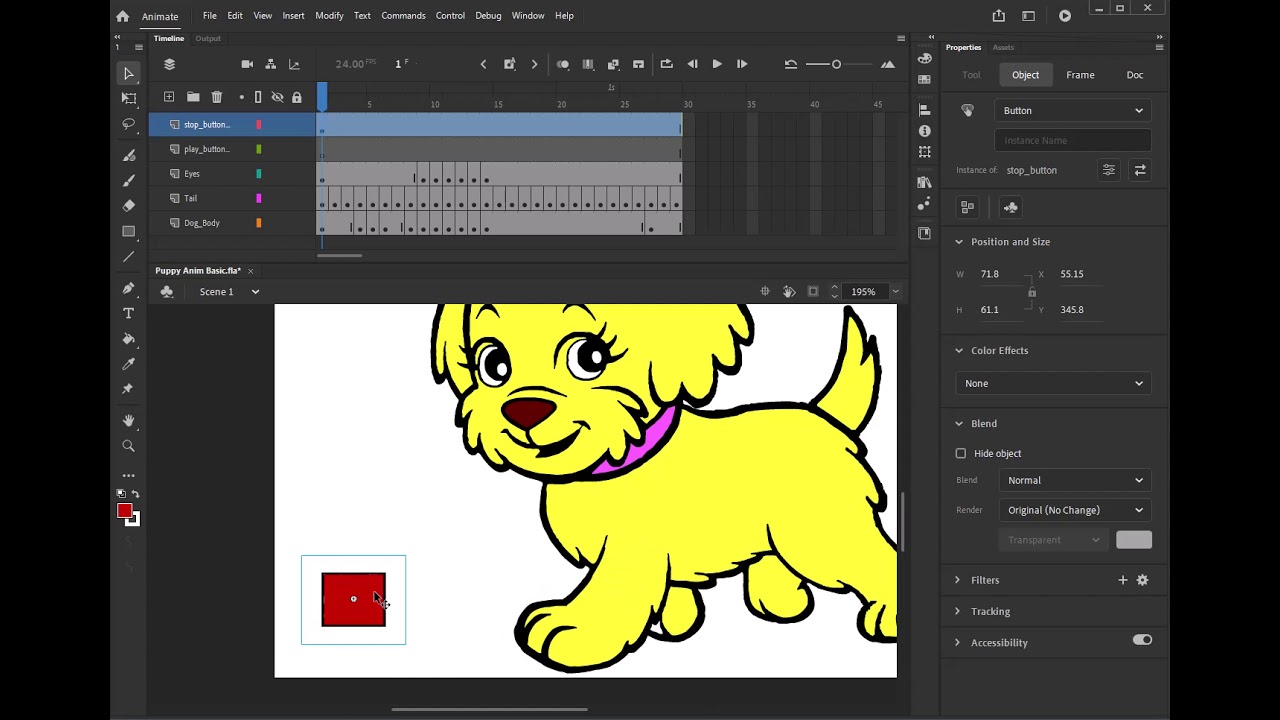Toggle lock all layers padlock
Viewport: 1280px width, 720px height.
[x=297, y=97]
